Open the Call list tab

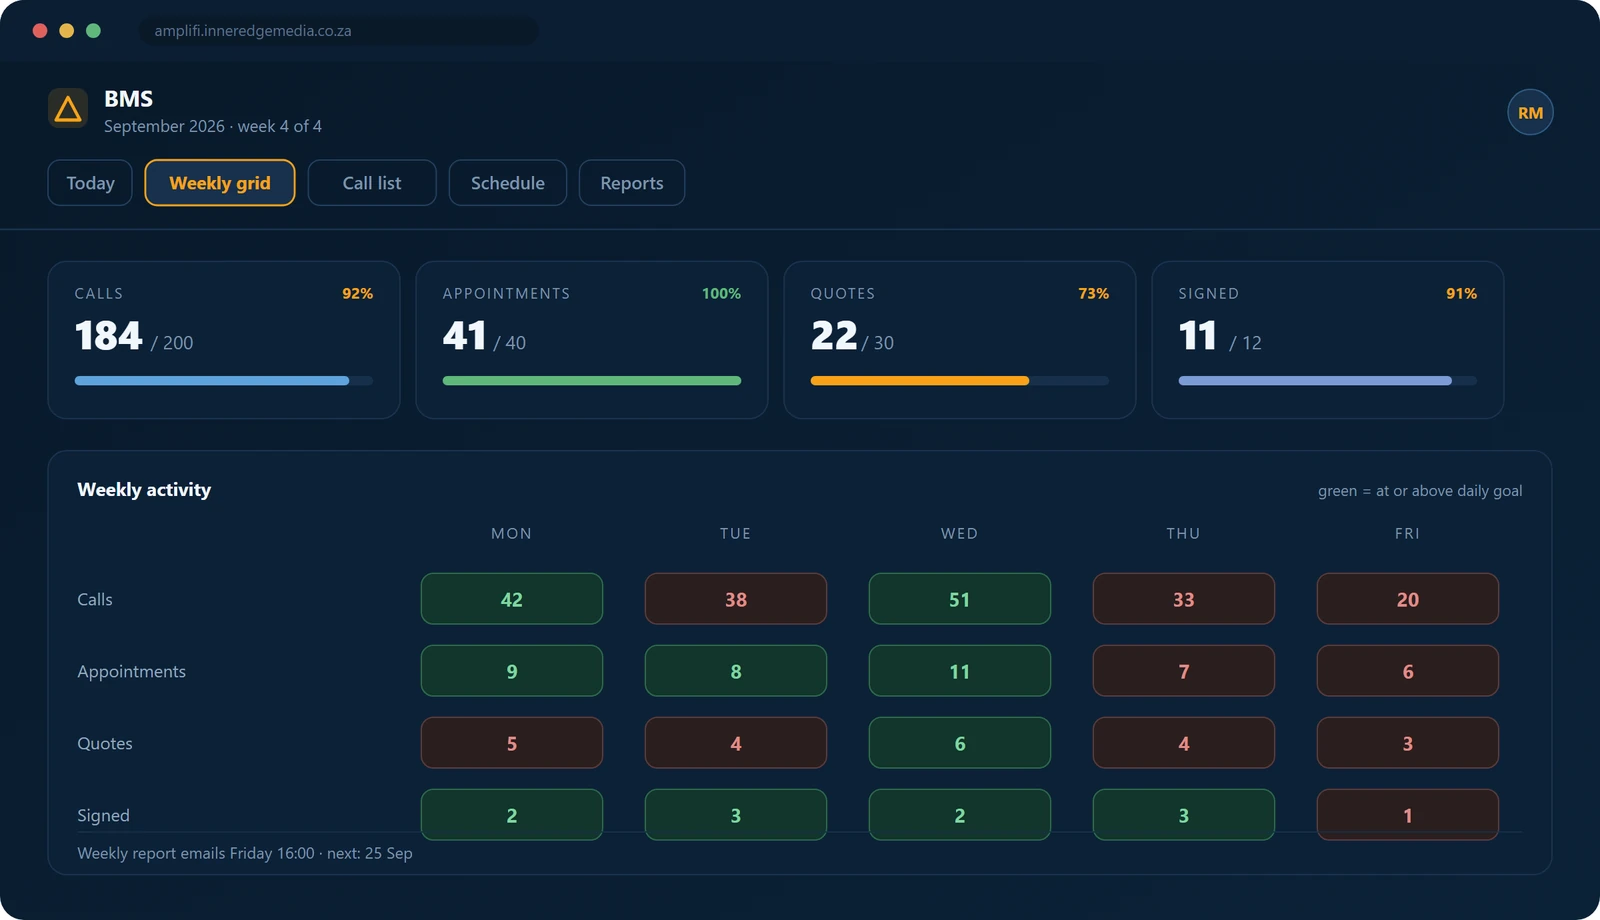coord(372,183)
